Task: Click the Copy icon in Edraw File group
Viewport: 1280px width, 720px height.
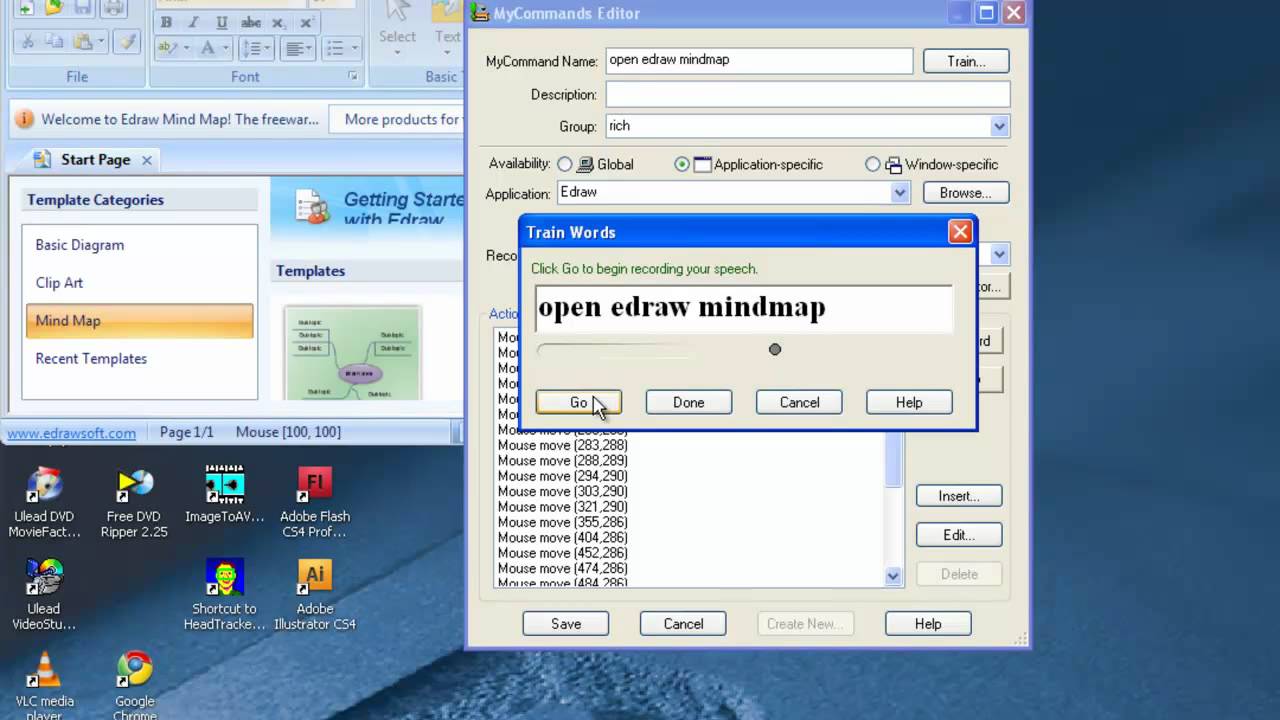Action: pyautogui.click(x=54, y=42)
